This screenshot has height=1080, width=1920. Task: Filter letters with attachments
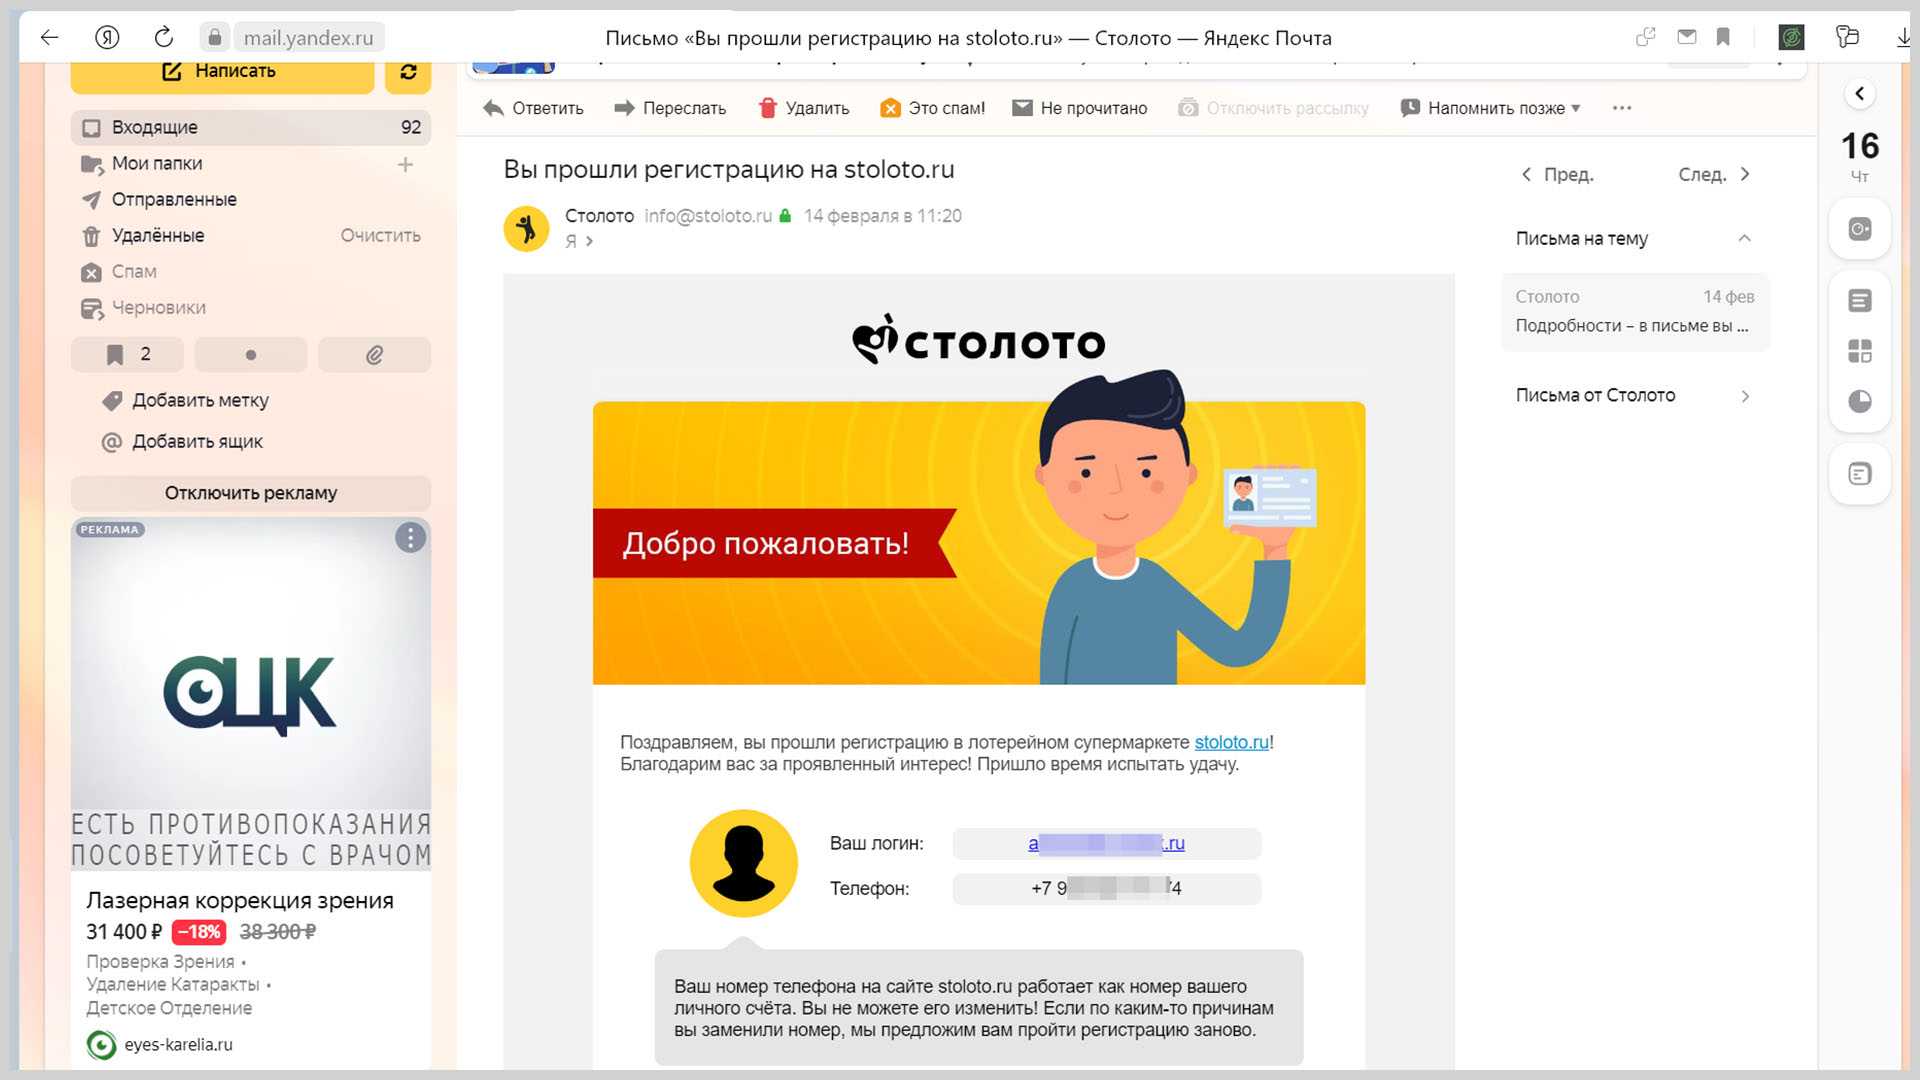coord(374,355)
